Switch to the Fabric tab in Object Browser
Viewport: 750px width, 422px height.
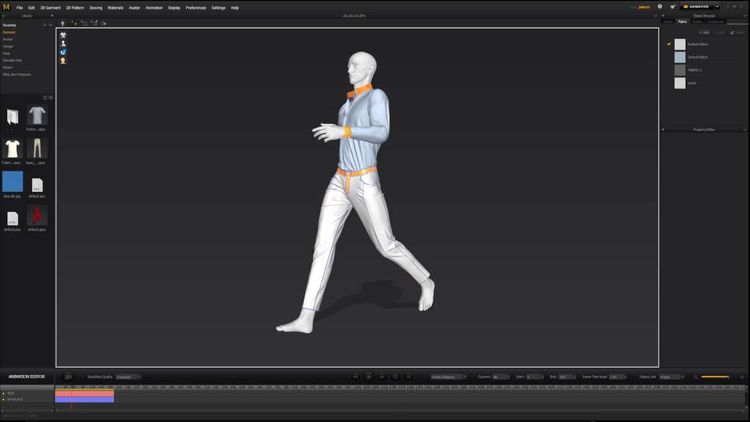coord(683,22)
